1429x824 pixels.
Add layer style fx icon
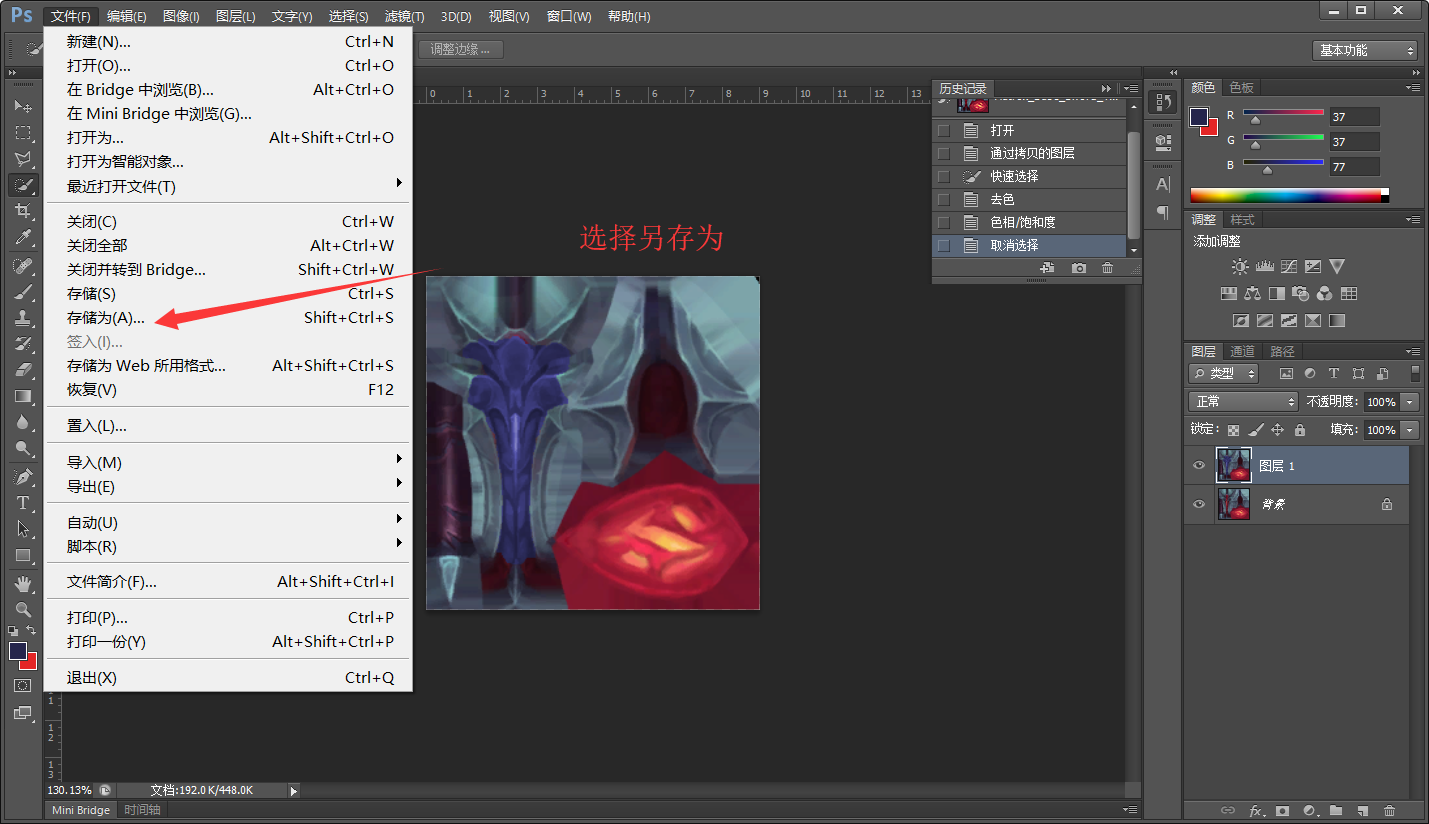tap(1256, 810)
